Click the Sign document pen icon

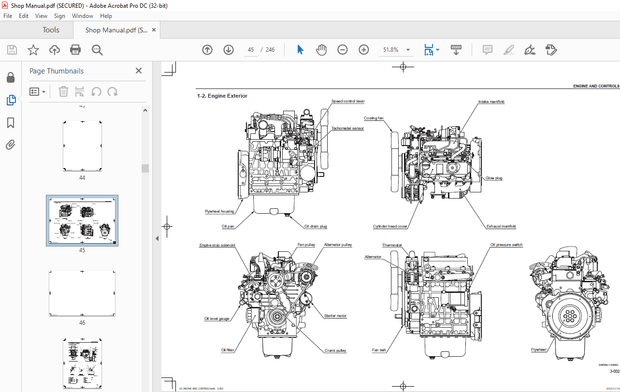529,50
